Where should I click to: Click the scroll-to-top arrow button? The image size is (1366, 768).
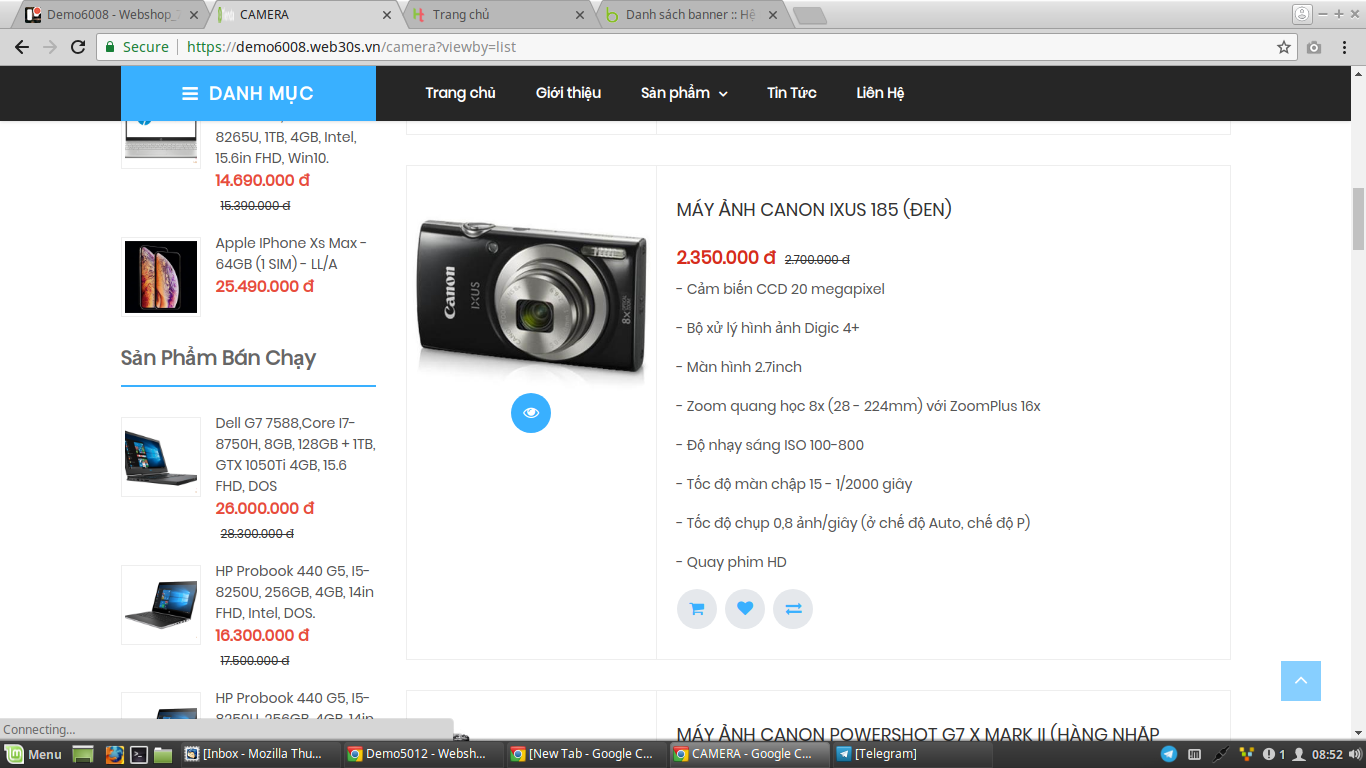(1301, 681)
